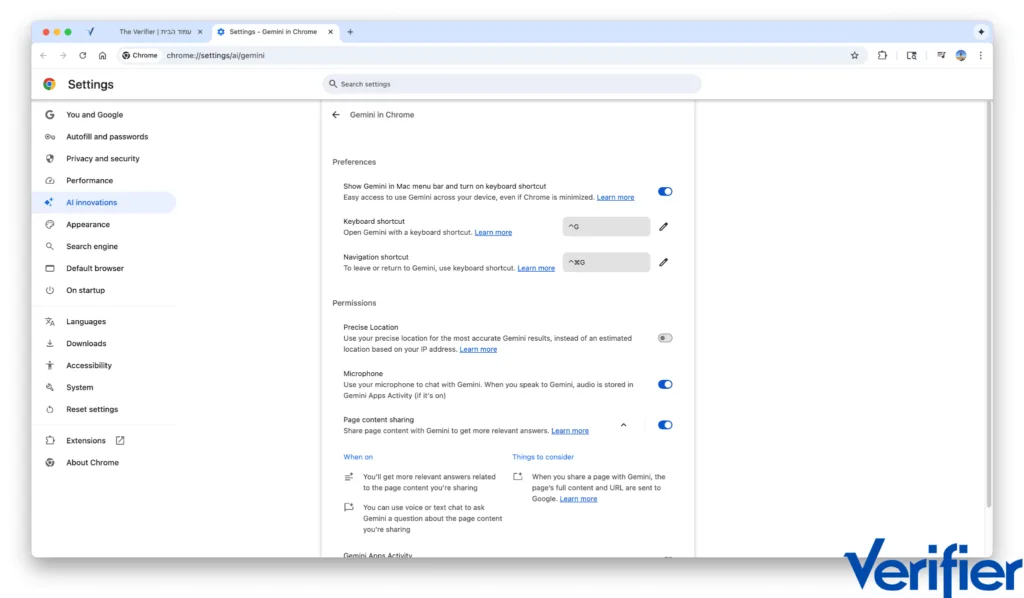
Task: Click the browser back arrow button
Action: pyautogui.click(x=44, y=55)
